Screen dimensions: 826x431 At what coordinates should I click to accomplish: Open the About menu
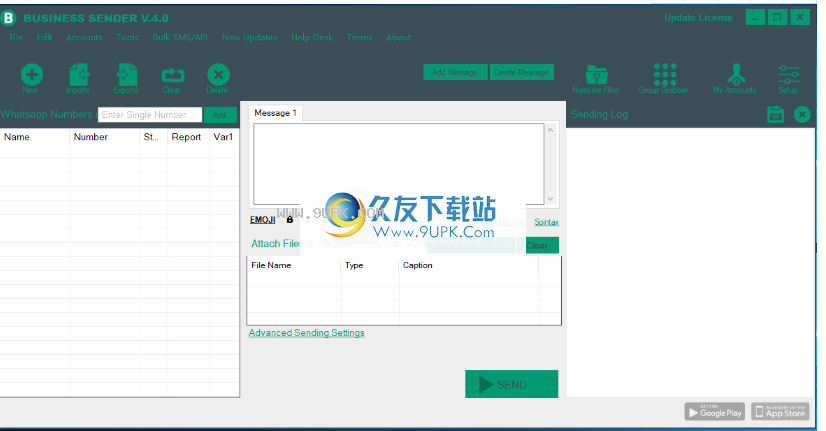[398, 37]
